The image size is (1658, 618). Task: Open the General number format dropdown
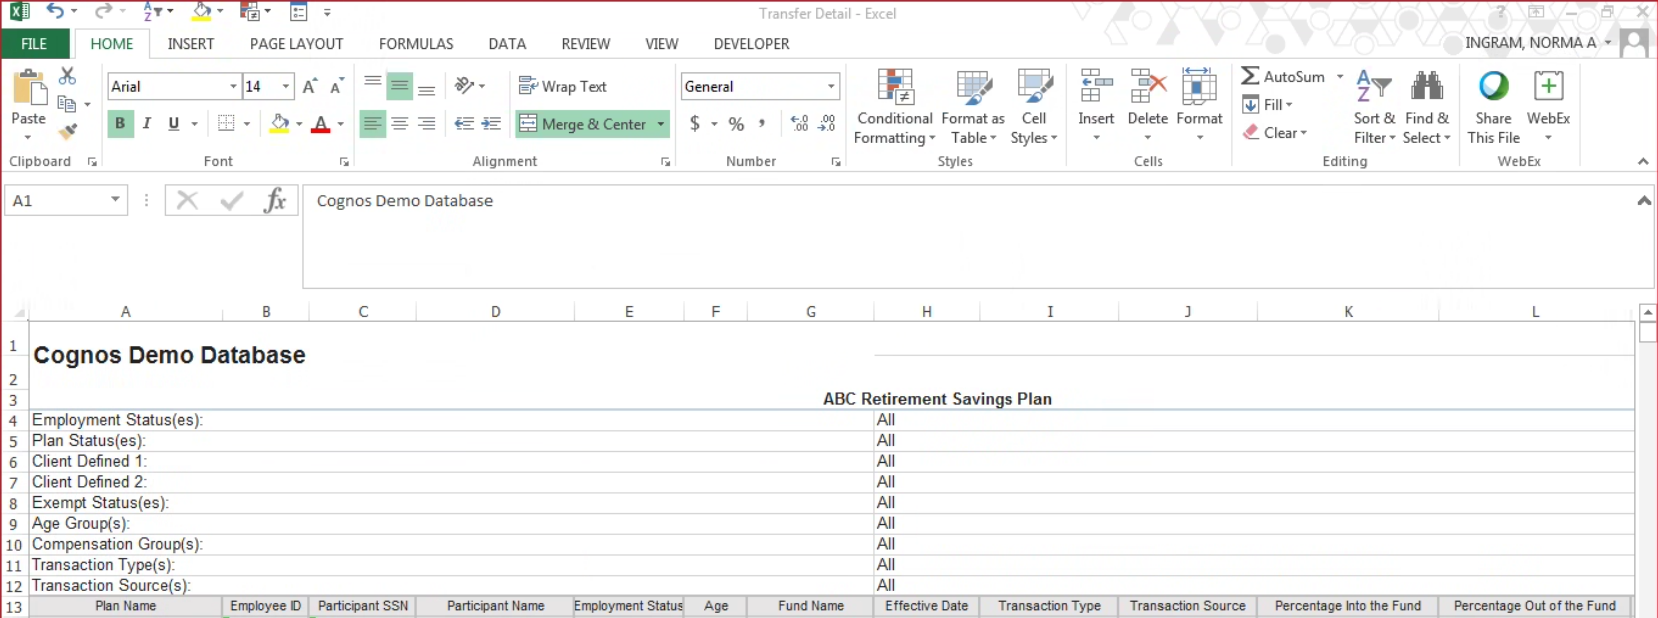tap(831, 86)
